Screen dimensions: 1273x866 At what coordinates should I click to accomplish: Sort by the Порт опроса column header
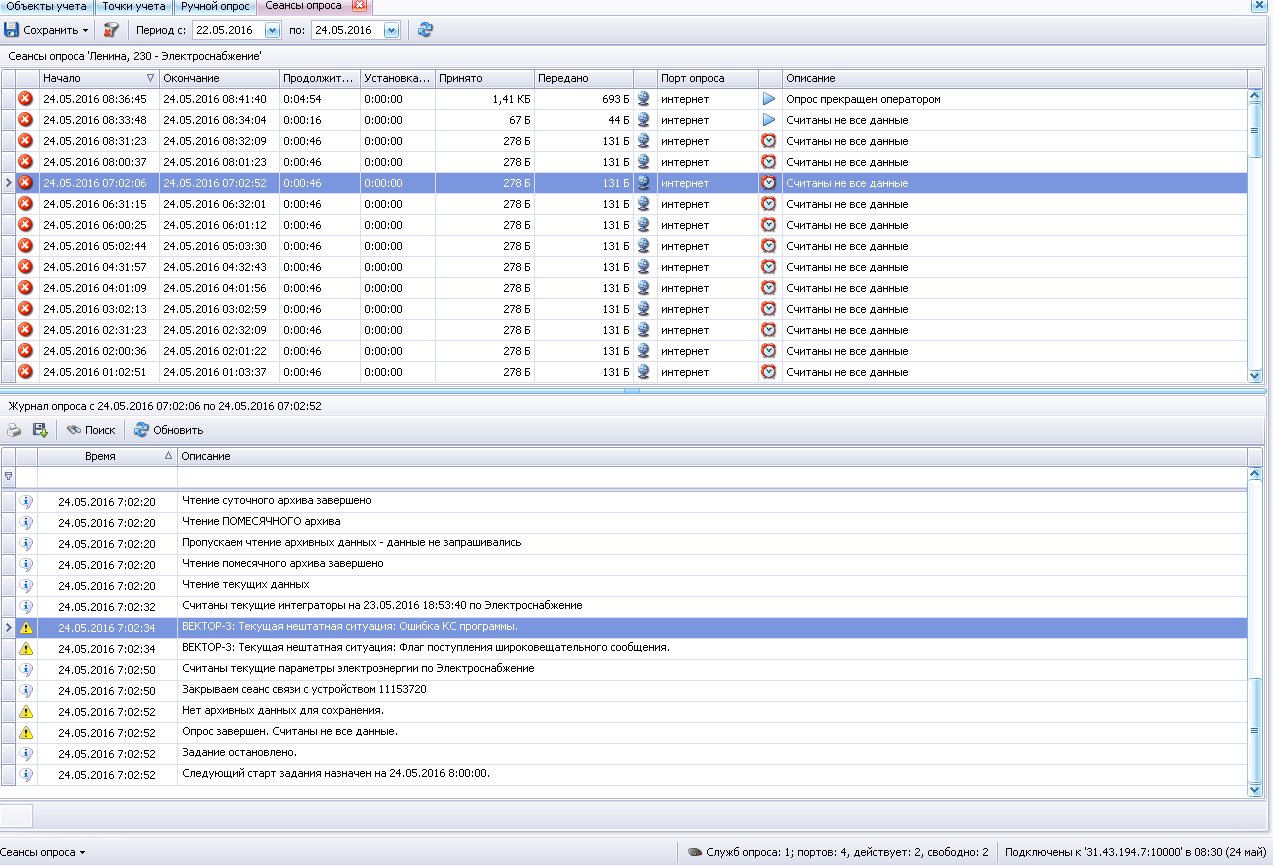click(x=707, y=78)
